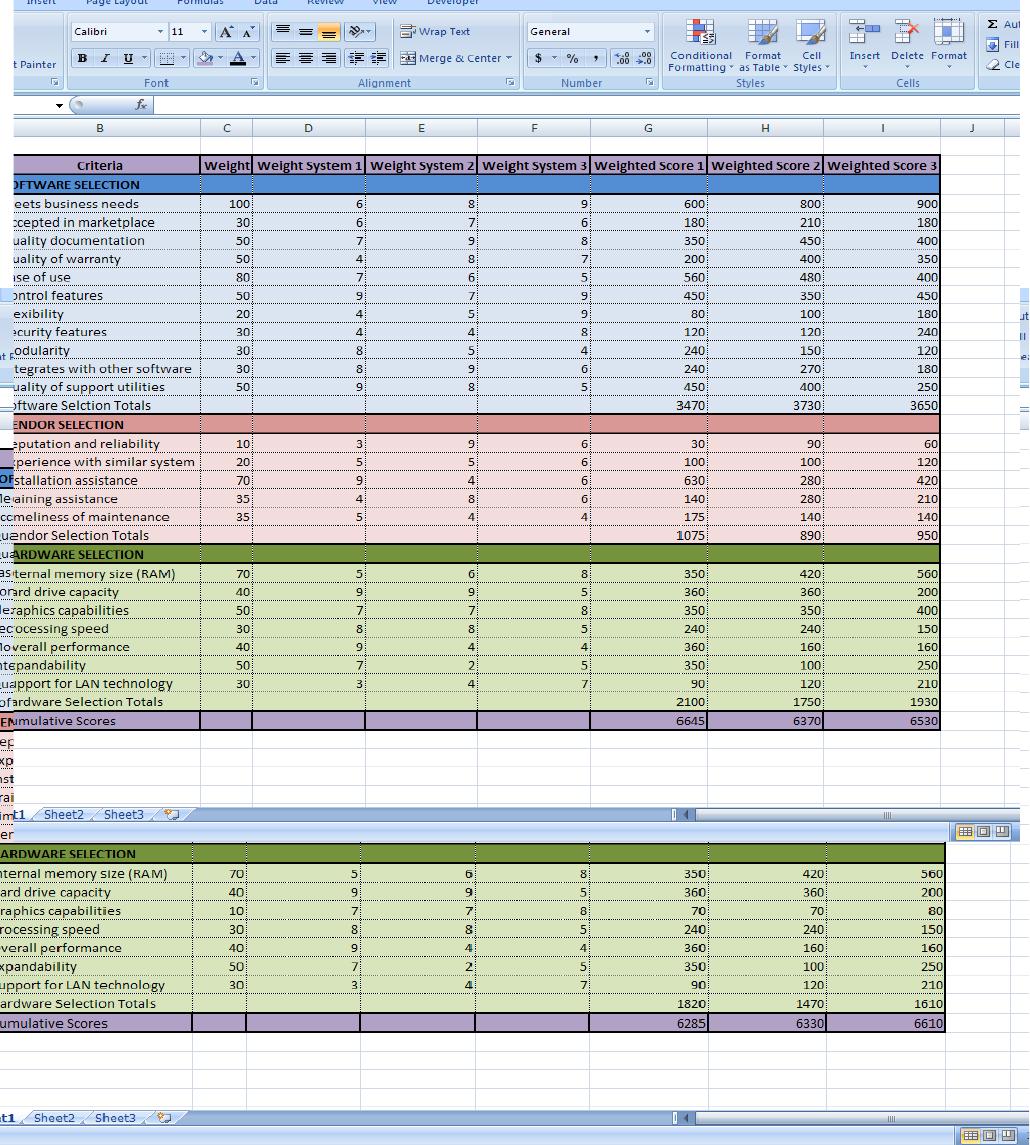Viewport: 1030px width, 1145px height.
Task: Expand the Fill Color palette arrow
Action: tap(220, 58)
